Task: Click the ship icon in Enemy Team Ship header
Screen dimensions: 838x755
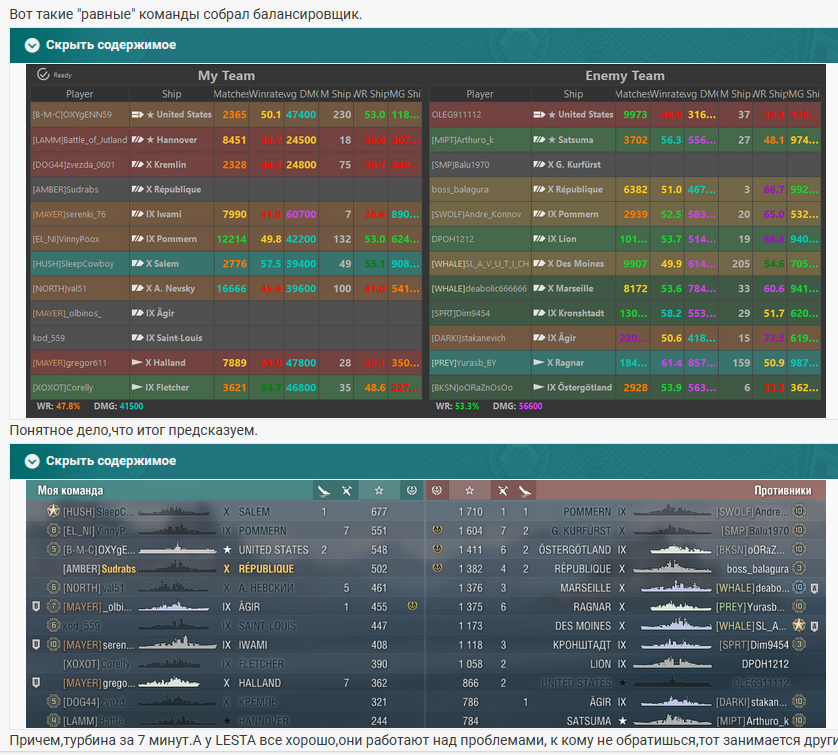Action: click(544, 94)
